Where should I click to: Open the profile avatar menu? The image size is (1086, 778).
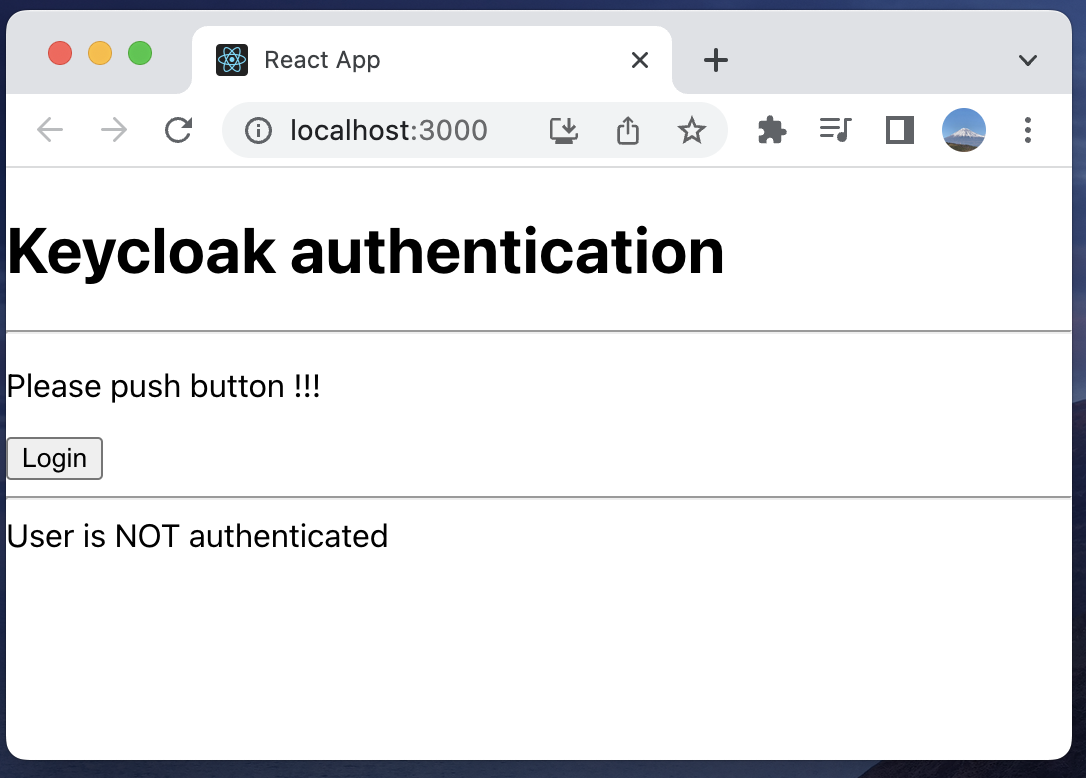[963, 130]
